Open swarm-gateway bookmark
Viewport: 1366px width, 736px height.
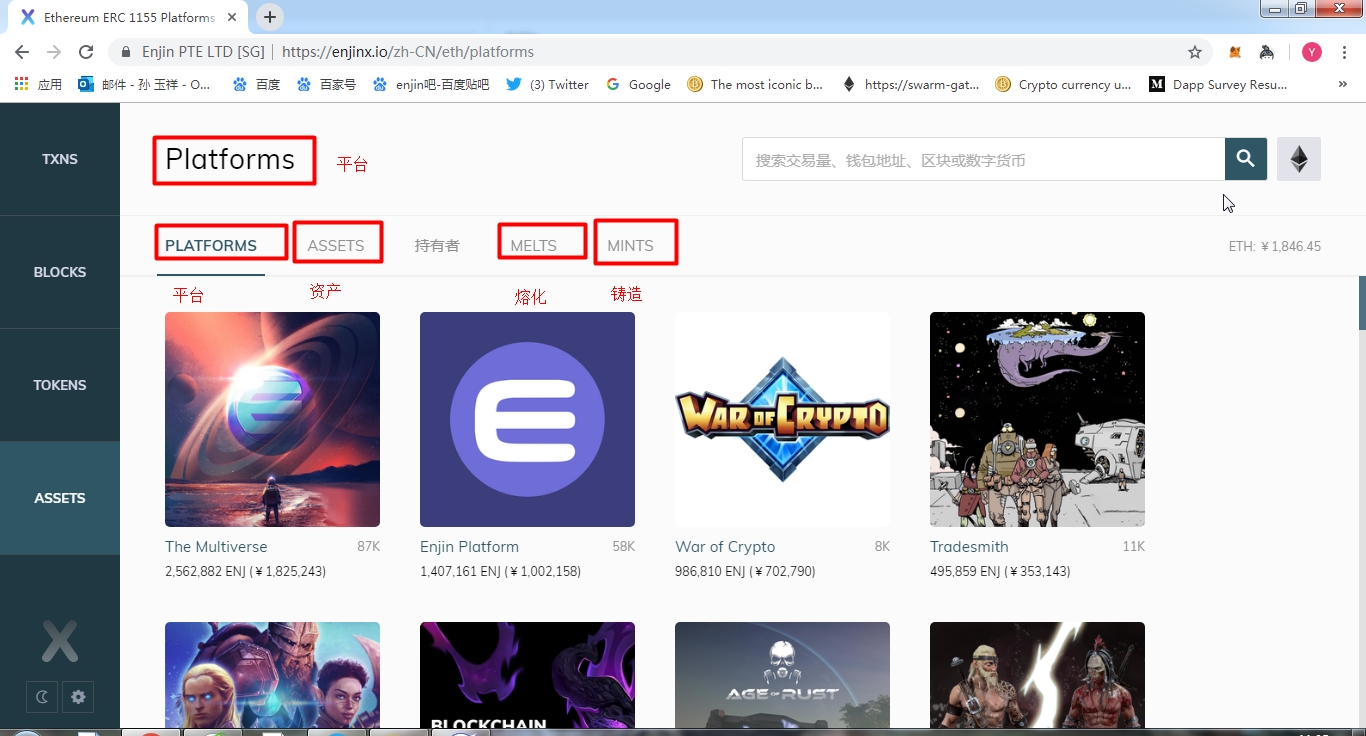(x=911, y=85)
